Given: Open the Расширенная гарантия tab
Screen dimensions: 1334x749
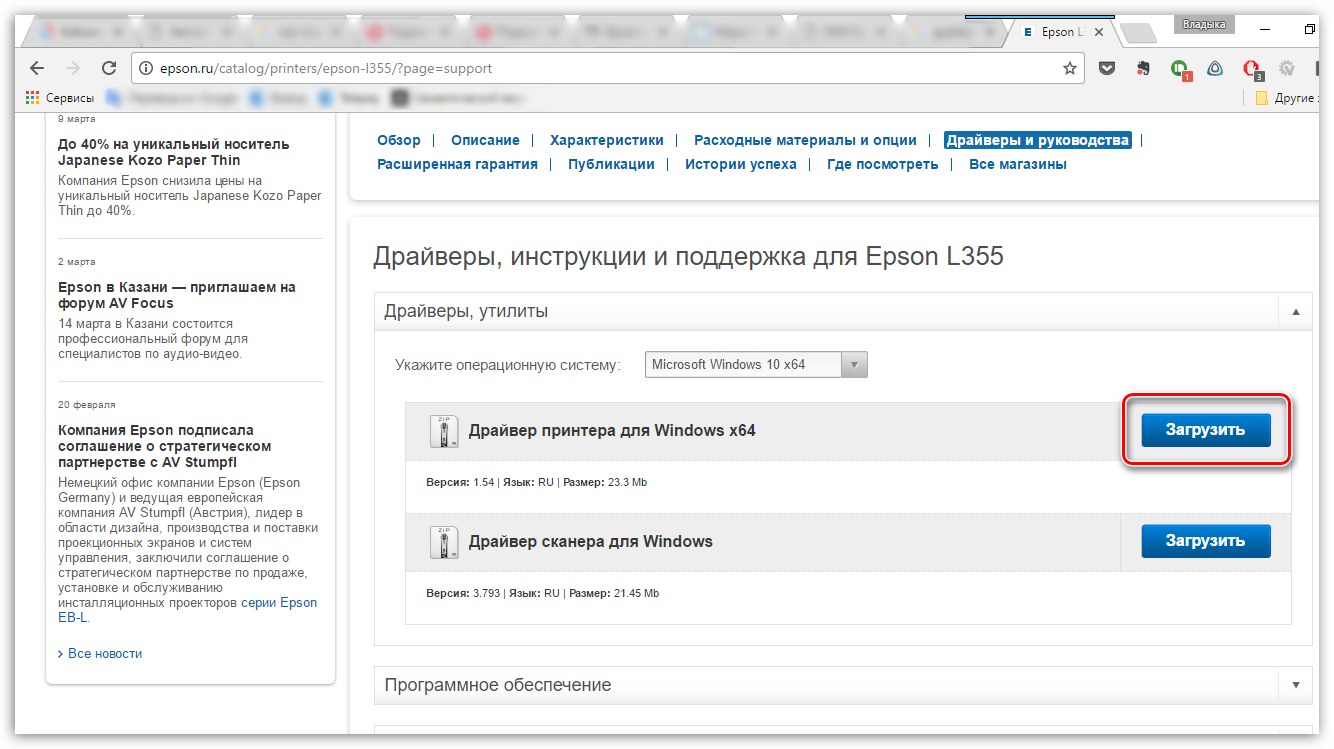Looking at the screenshot, I should [457, 164].
